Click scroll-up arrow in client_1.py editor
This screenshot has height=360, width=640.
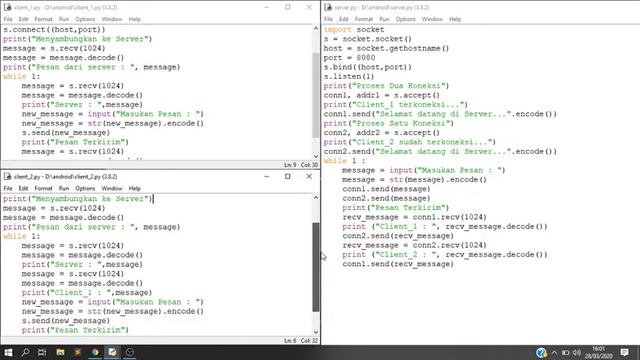tap(316, 29)
